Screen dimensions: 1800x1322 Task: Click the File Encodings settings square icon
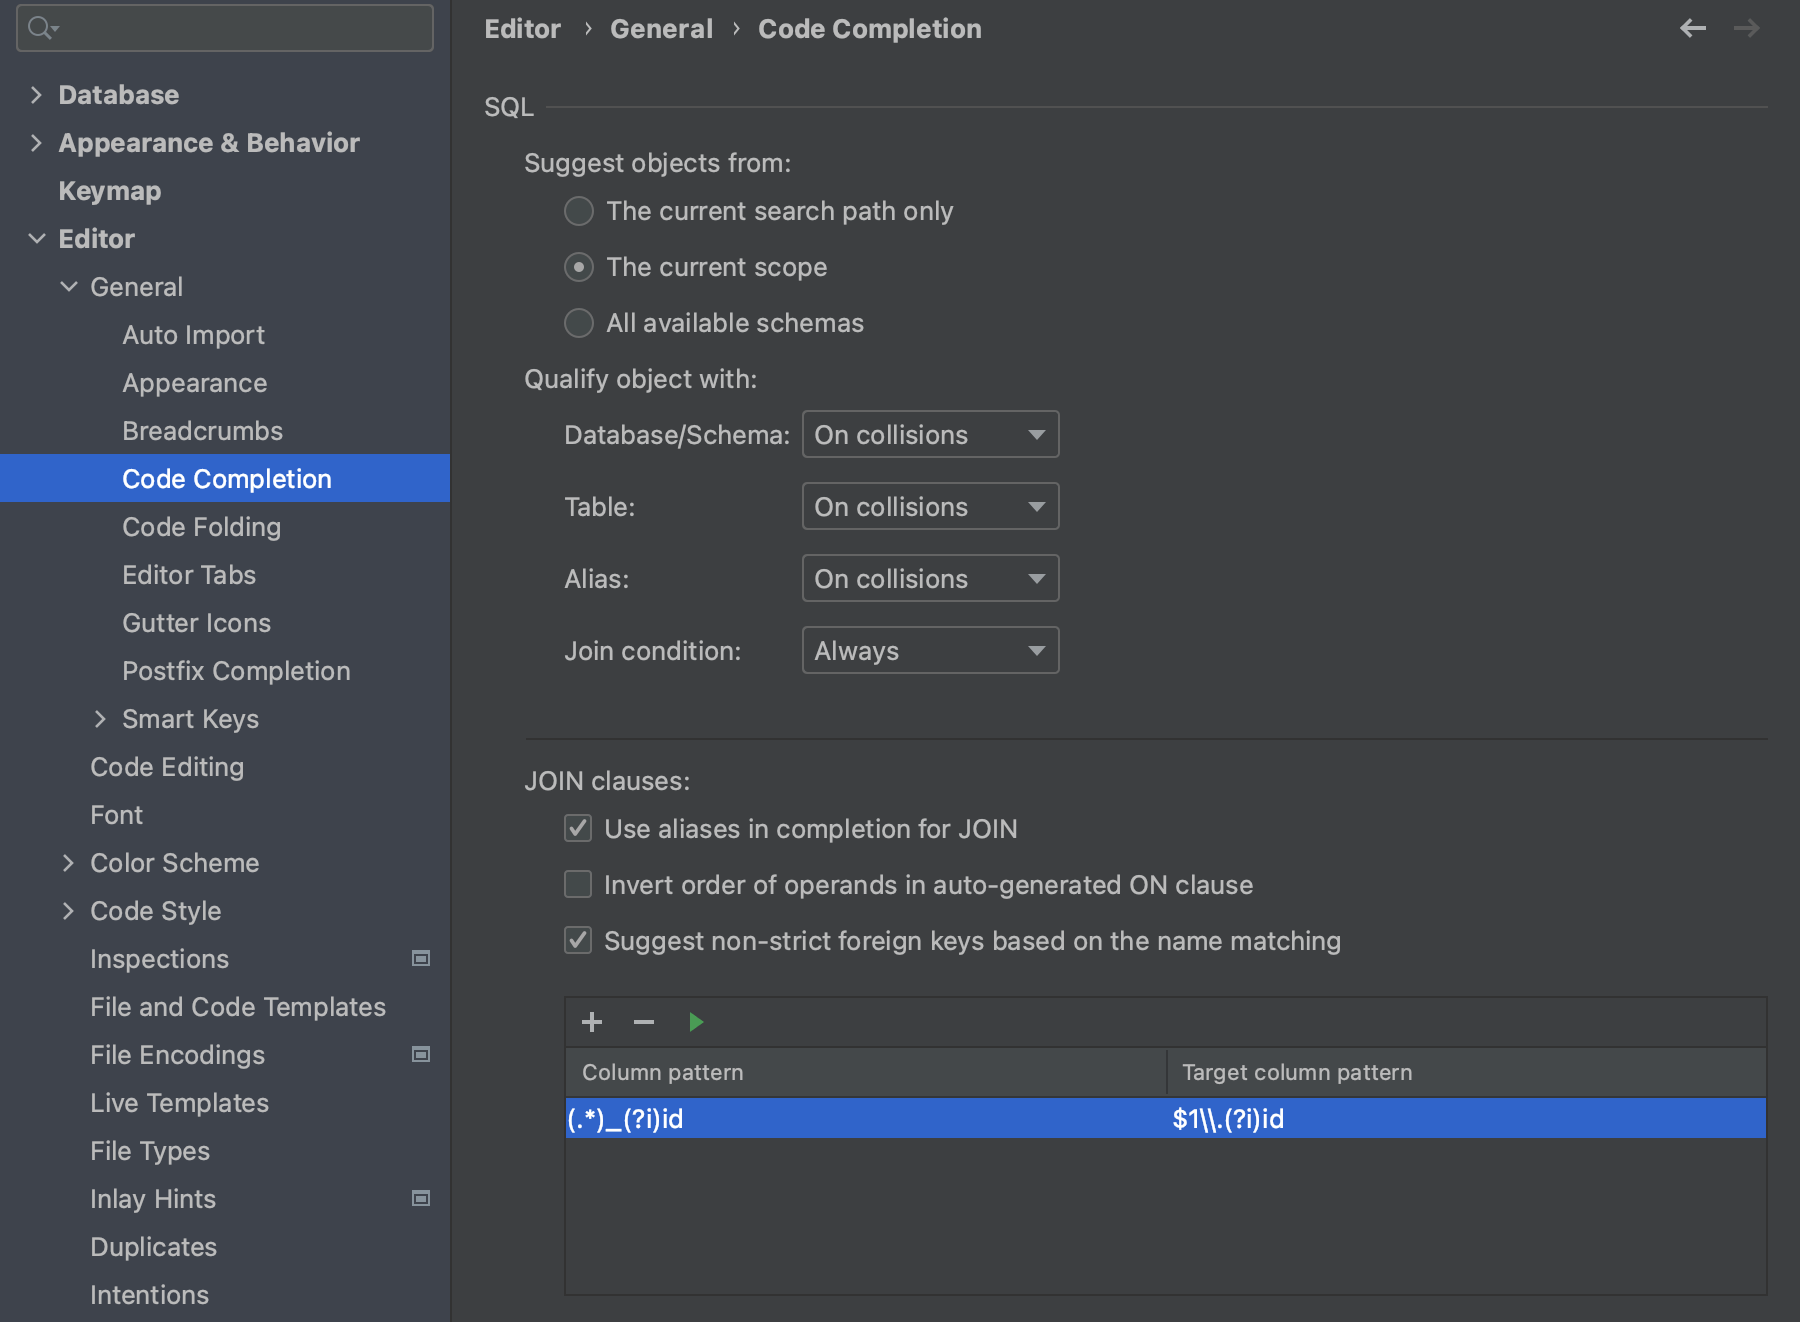pyautogui.click(x=421, y=1054)
